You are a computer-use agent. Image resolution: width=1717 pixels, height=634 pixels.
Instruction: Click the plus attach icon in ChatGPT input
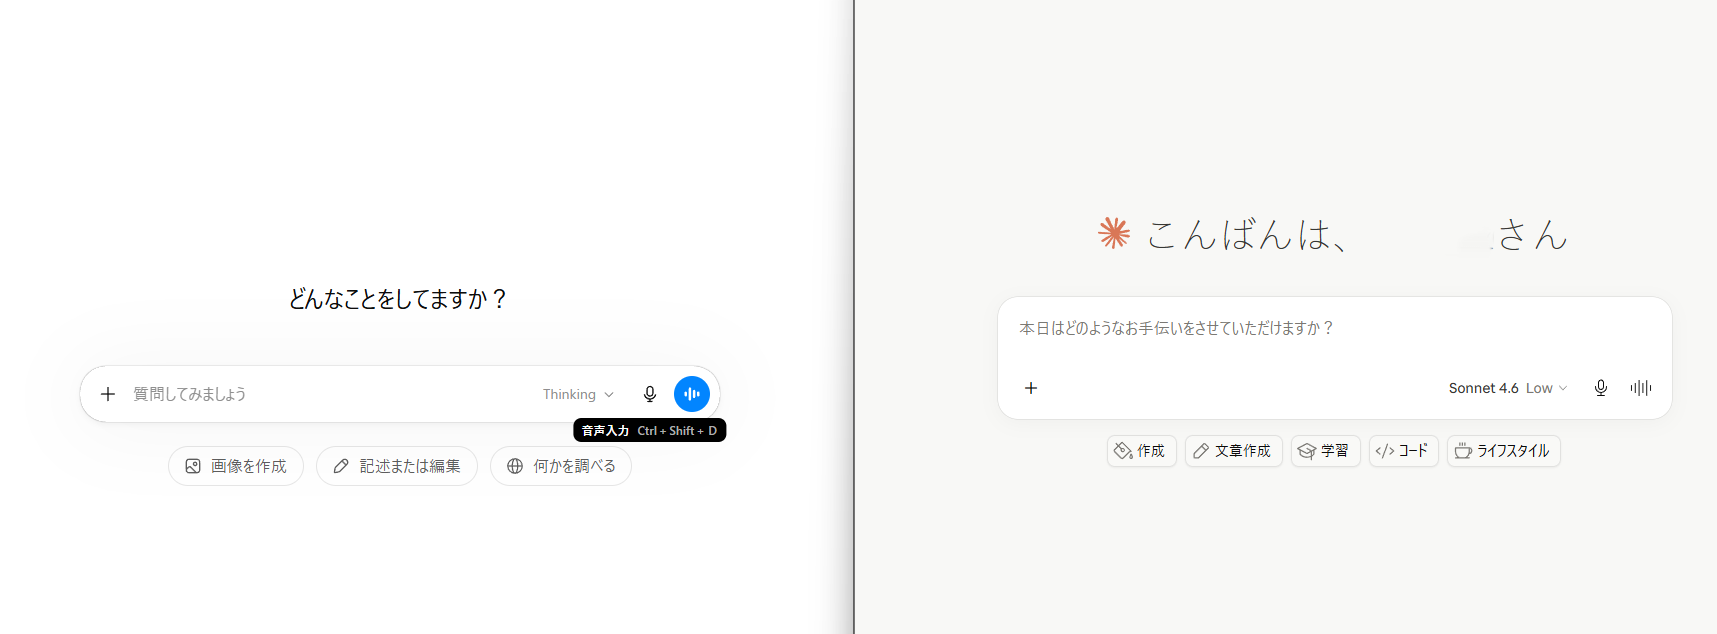tap(108, 394)
